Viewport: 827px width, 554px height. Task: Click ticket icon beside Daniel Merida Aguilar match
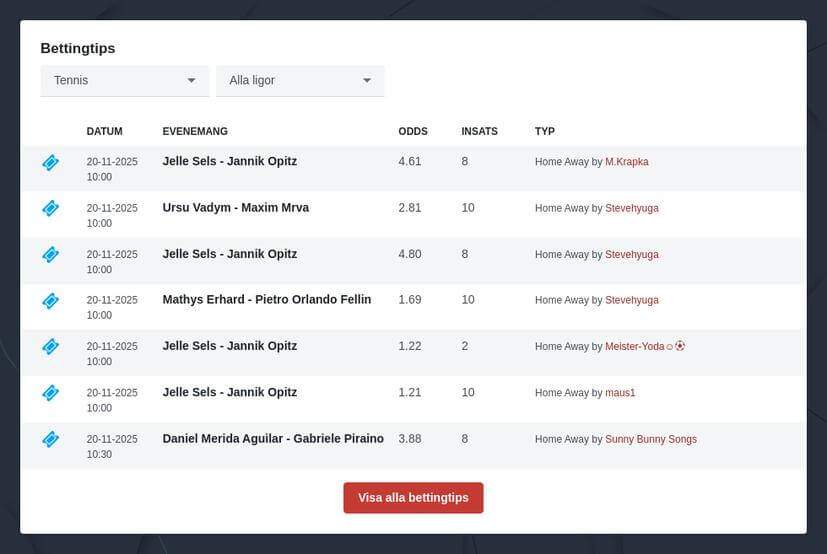click(50, 439)
